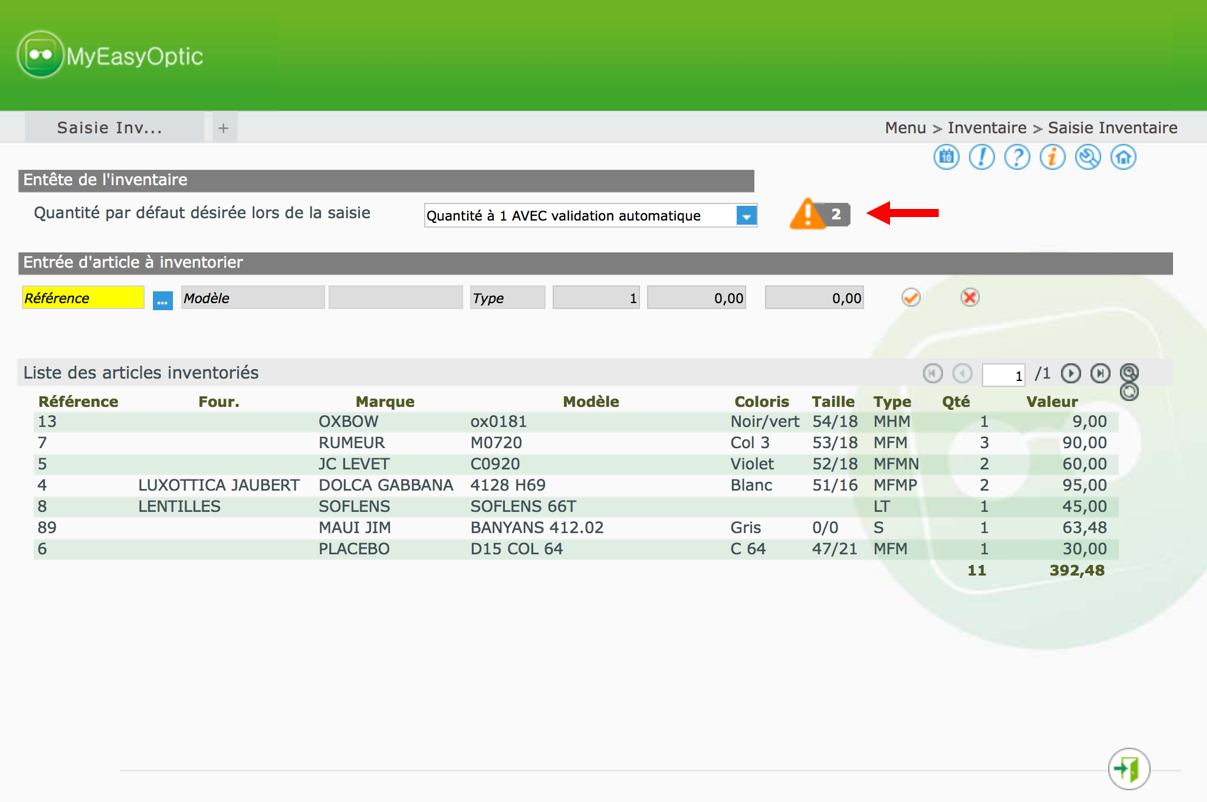
Task: Sort by the Marque column header
Action: pos(385,402)
